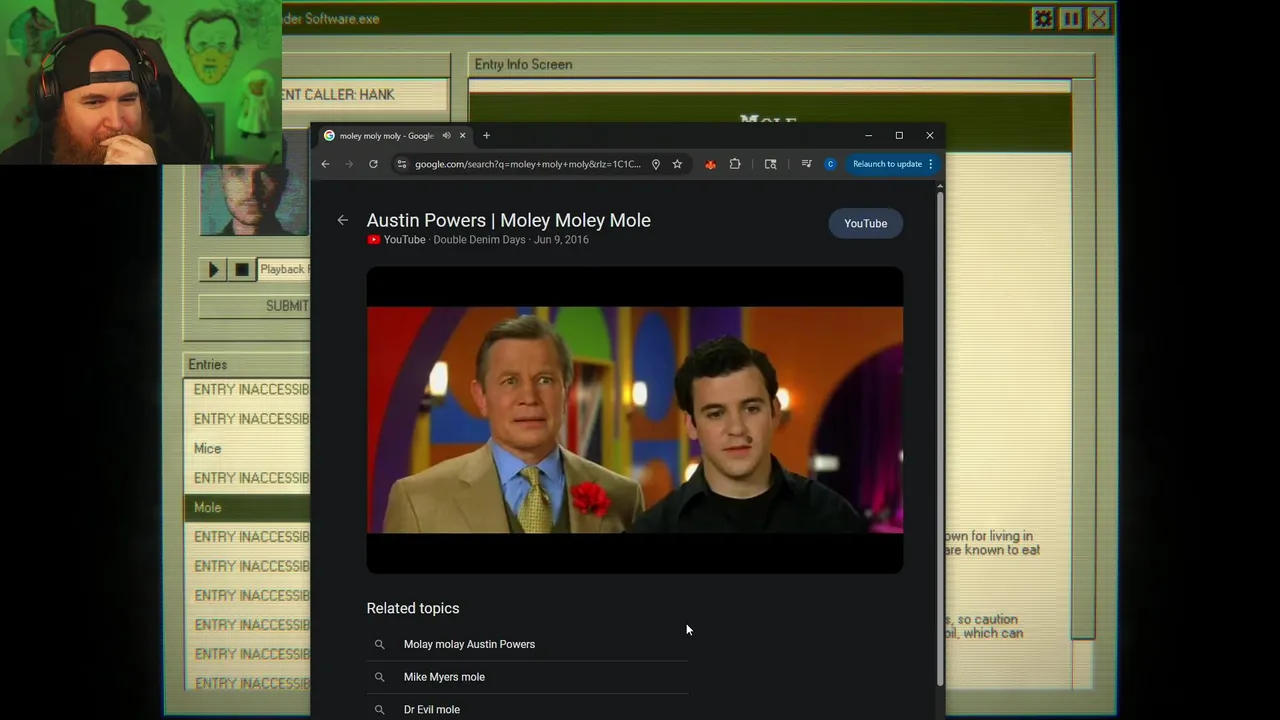Click the google.com address bar URL
The image size is (1280, 720).
tap(528, 164)
